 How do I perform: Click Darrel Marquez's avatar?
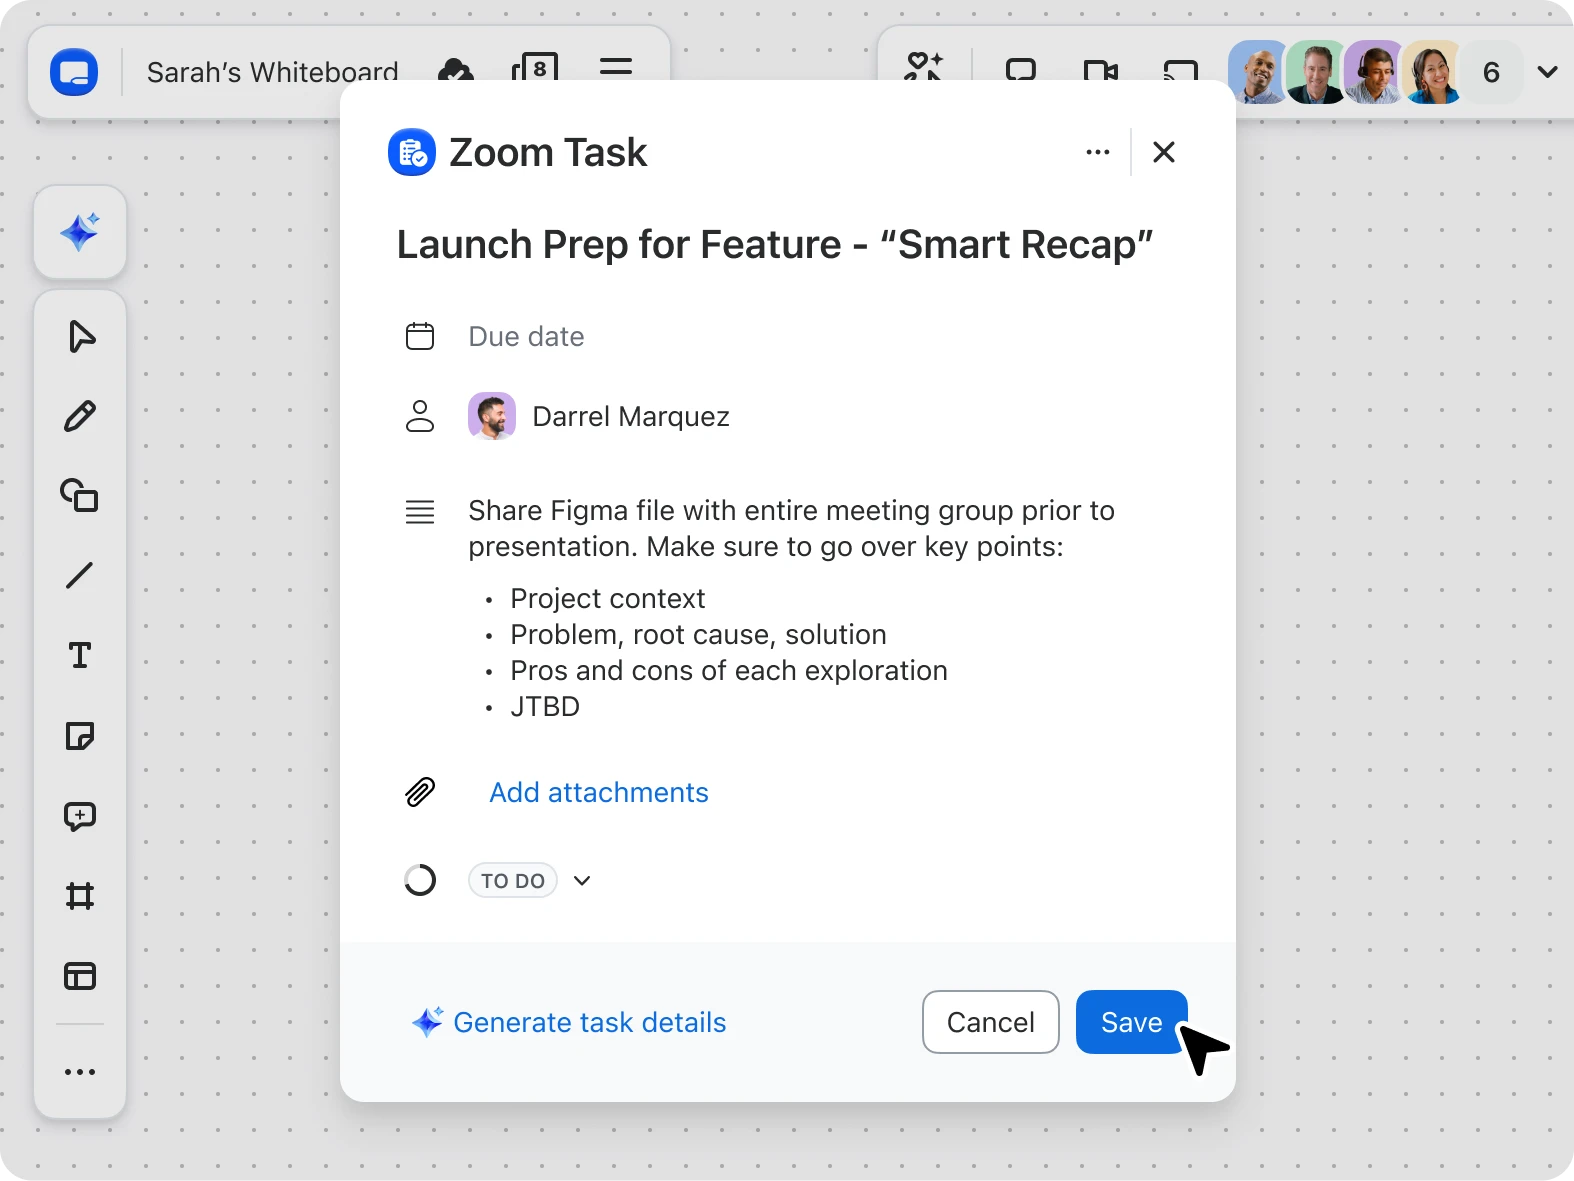(492, 416)
